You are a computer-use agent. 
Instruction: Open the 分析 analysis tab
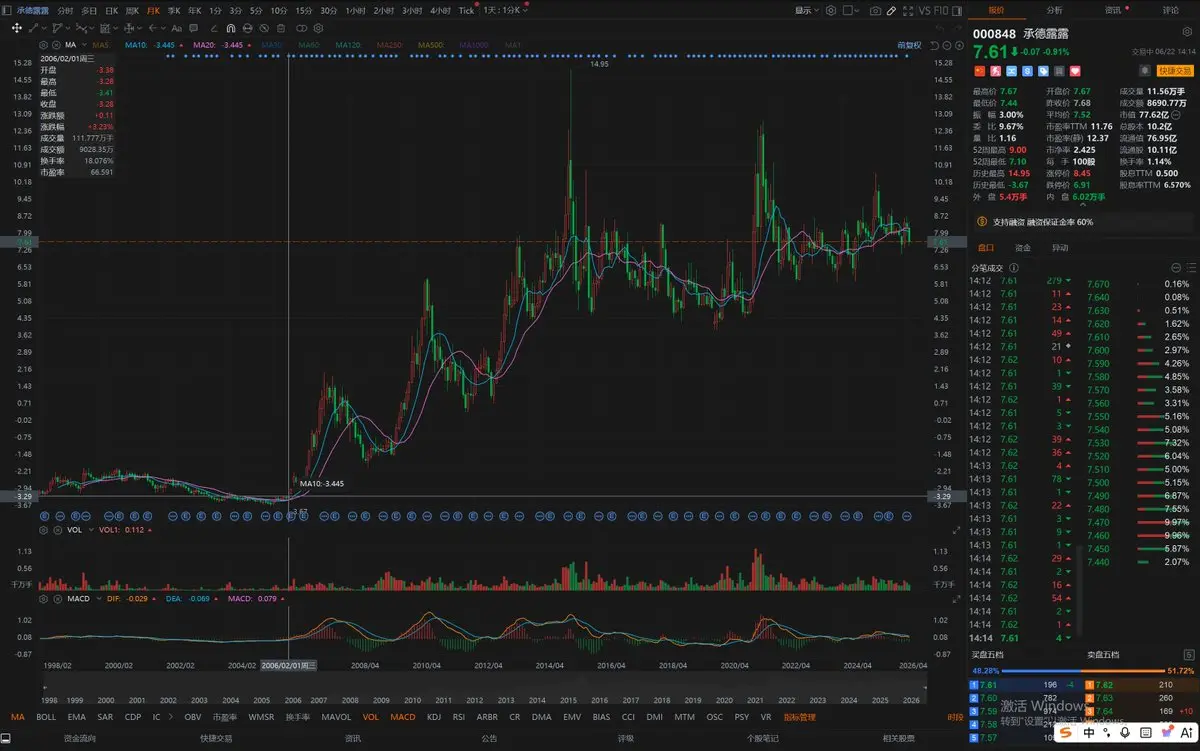(x=1054, y=10)
